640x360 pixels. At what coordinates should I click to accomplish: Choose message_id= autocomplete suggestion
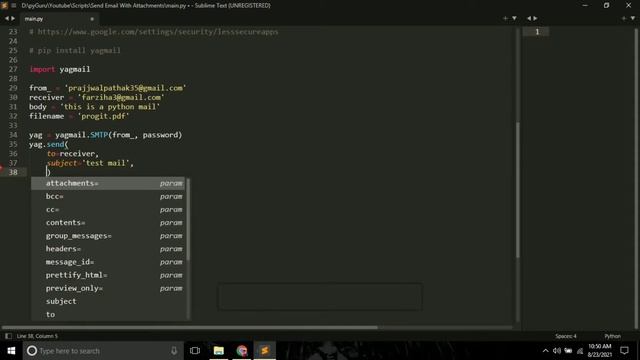(108, 262)
